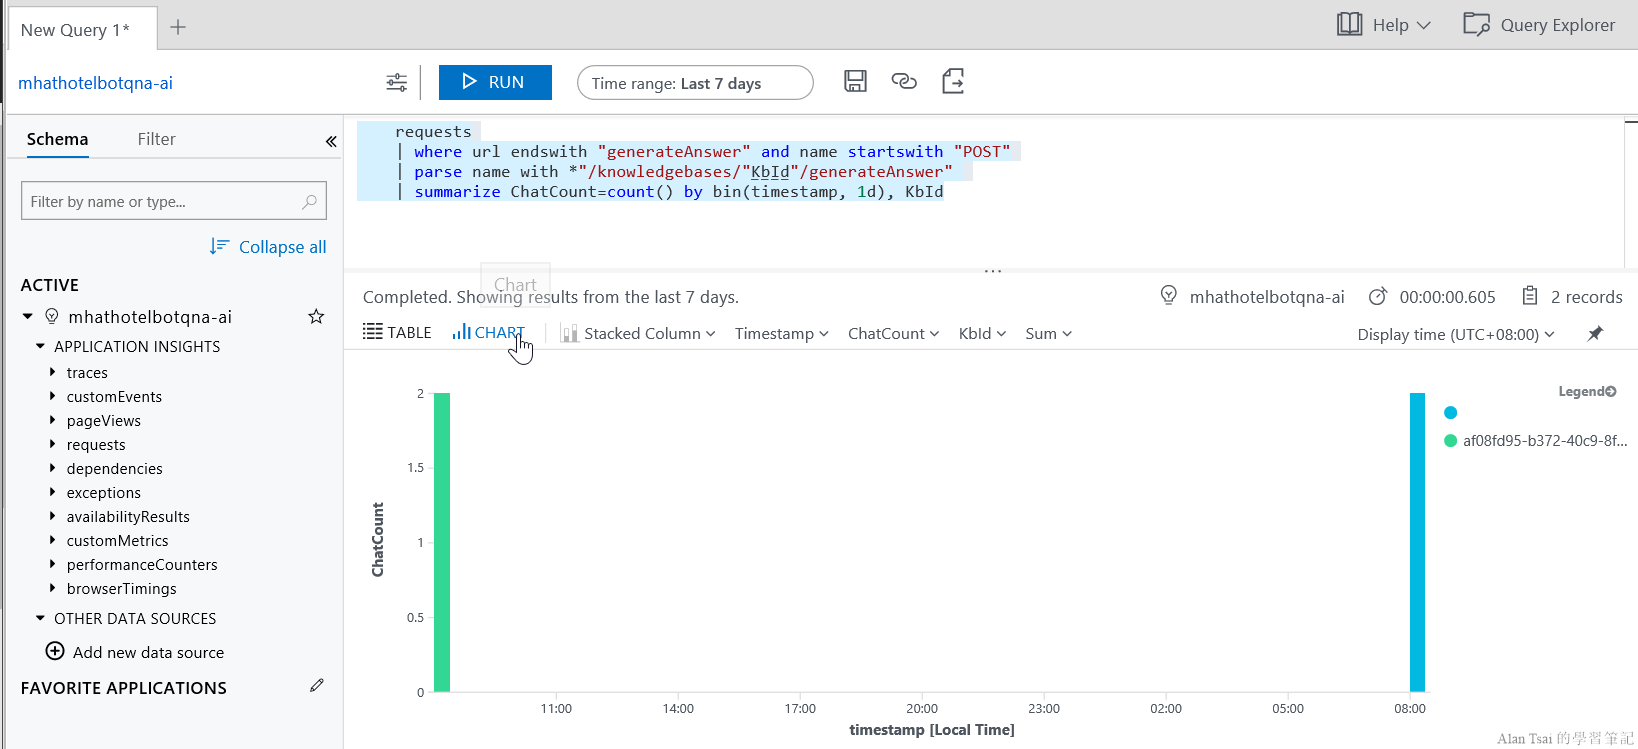
Task: Run the query
Action: [x=495, y=82]
